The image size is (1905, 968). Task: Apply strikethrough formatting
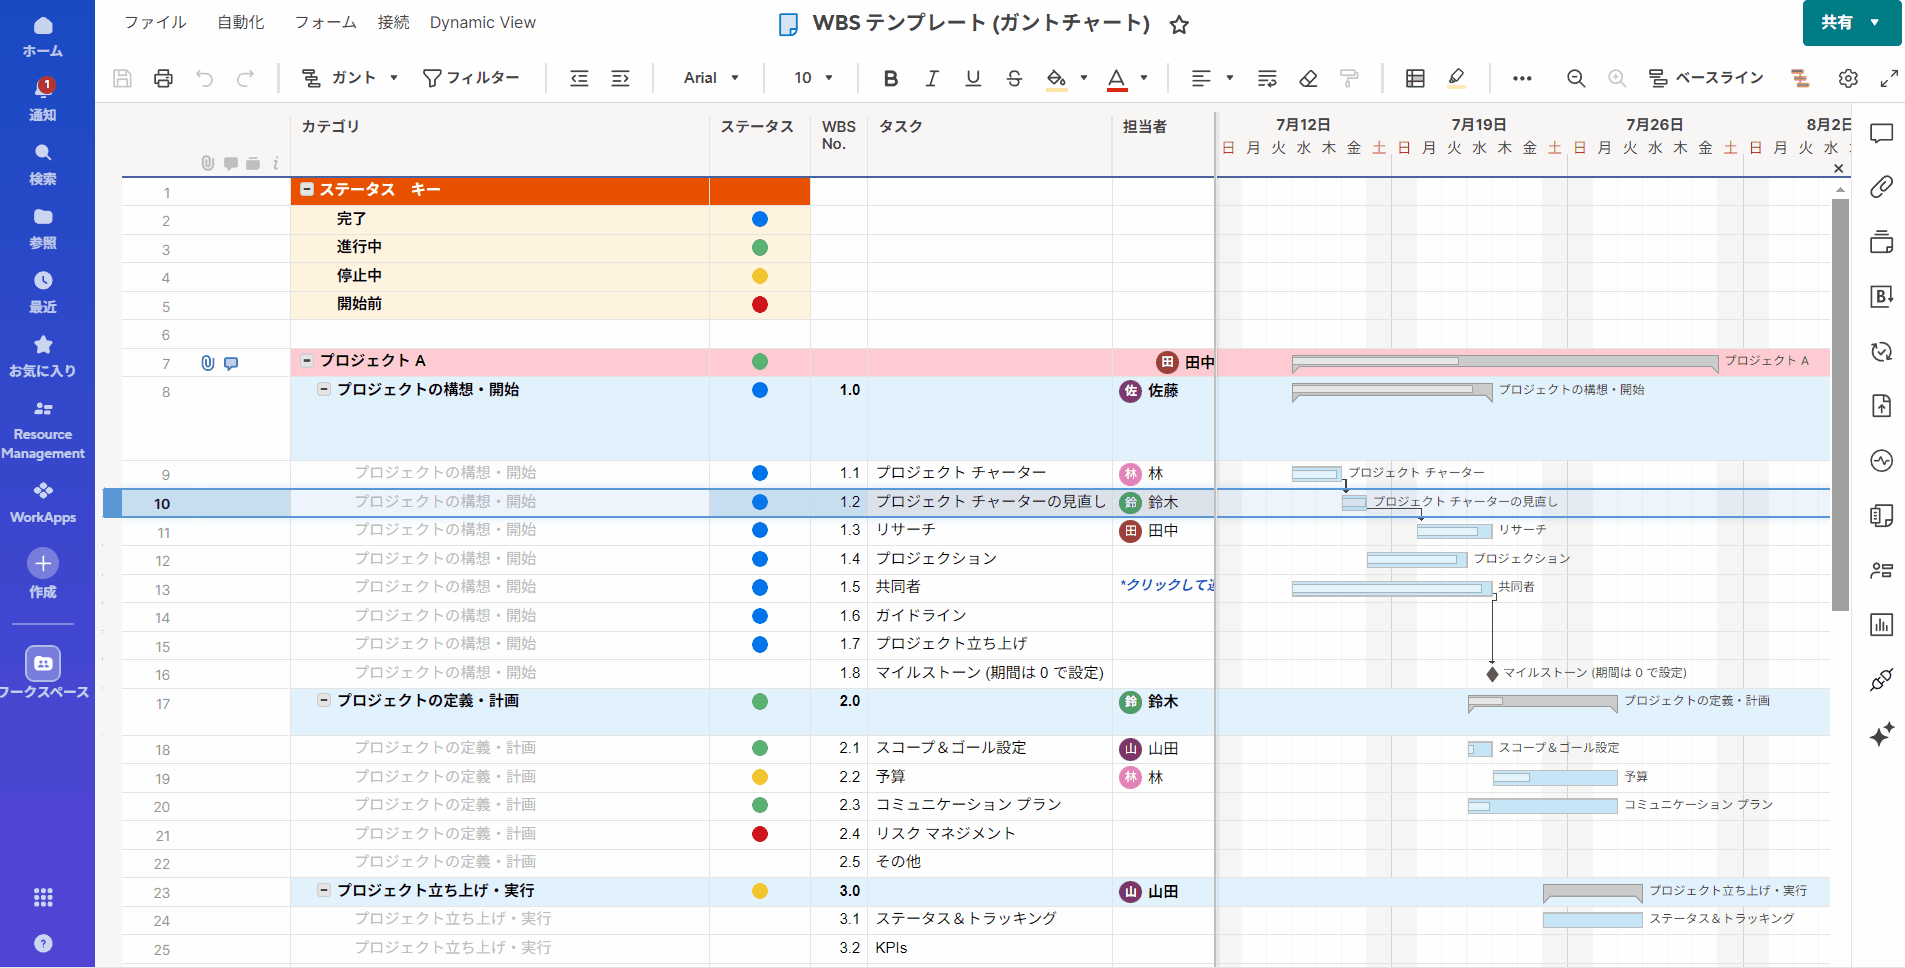(1014, 78)
